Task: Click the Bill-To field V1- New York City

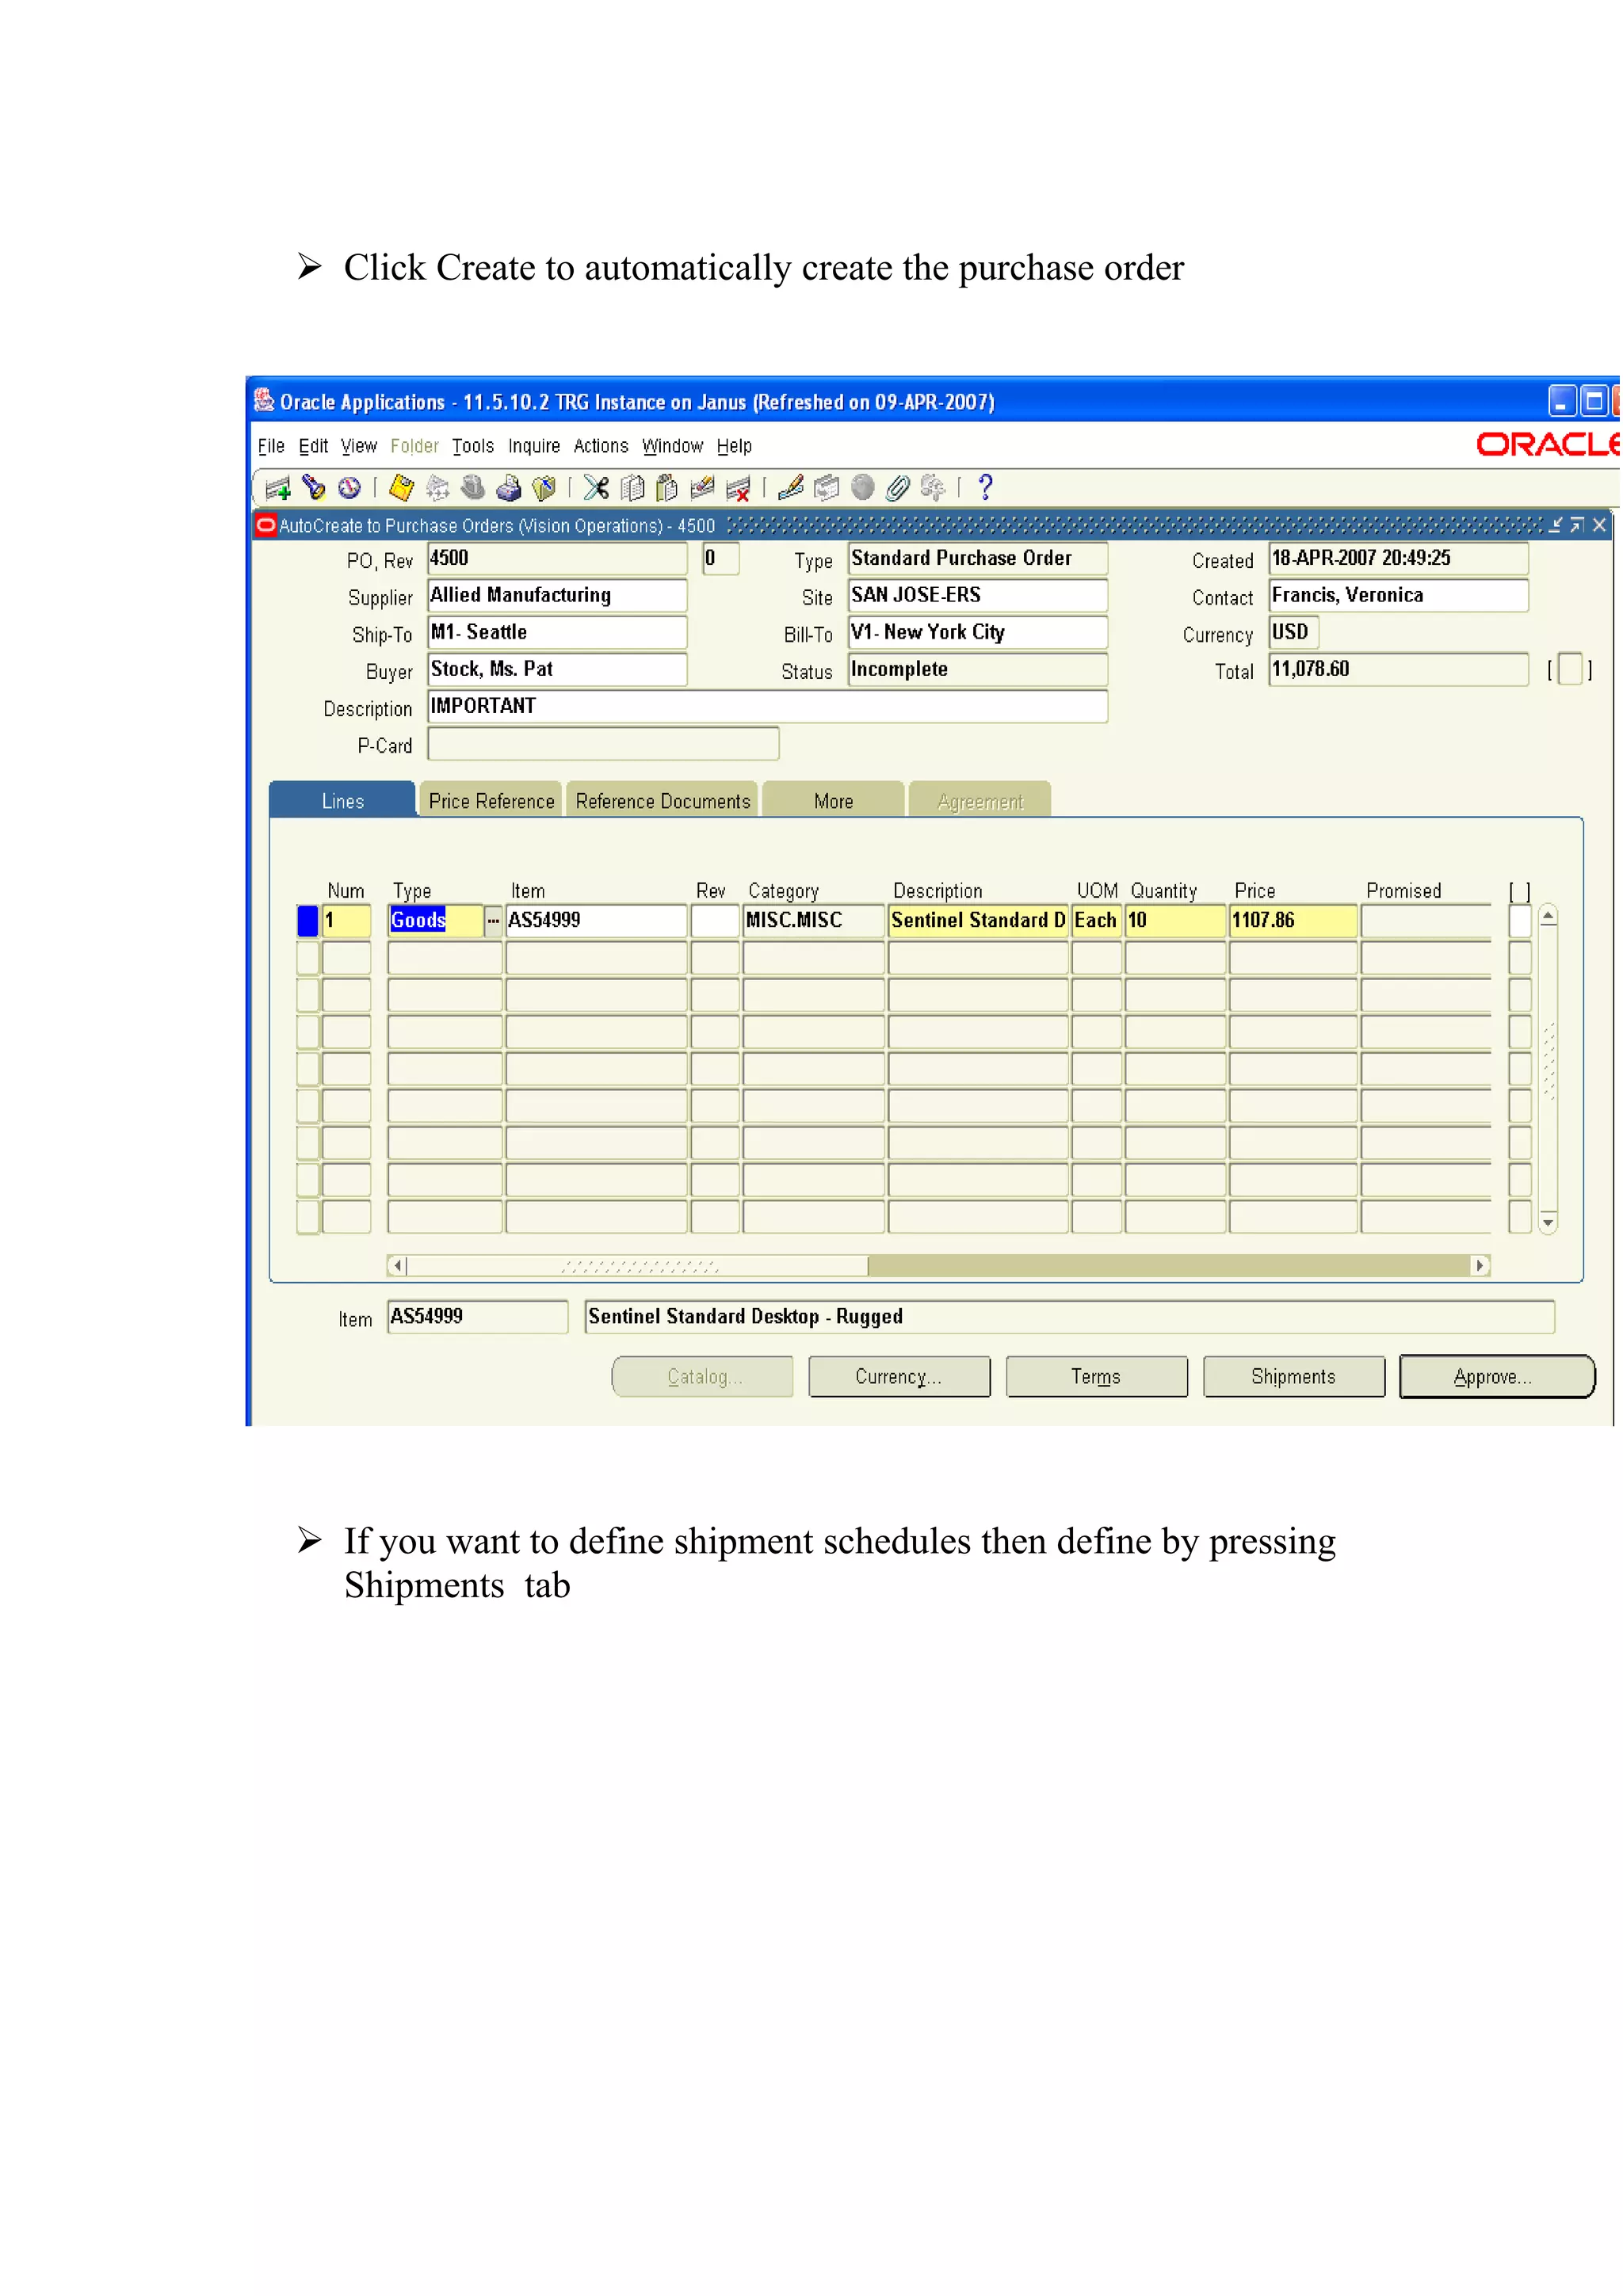Action: [977, 633]
